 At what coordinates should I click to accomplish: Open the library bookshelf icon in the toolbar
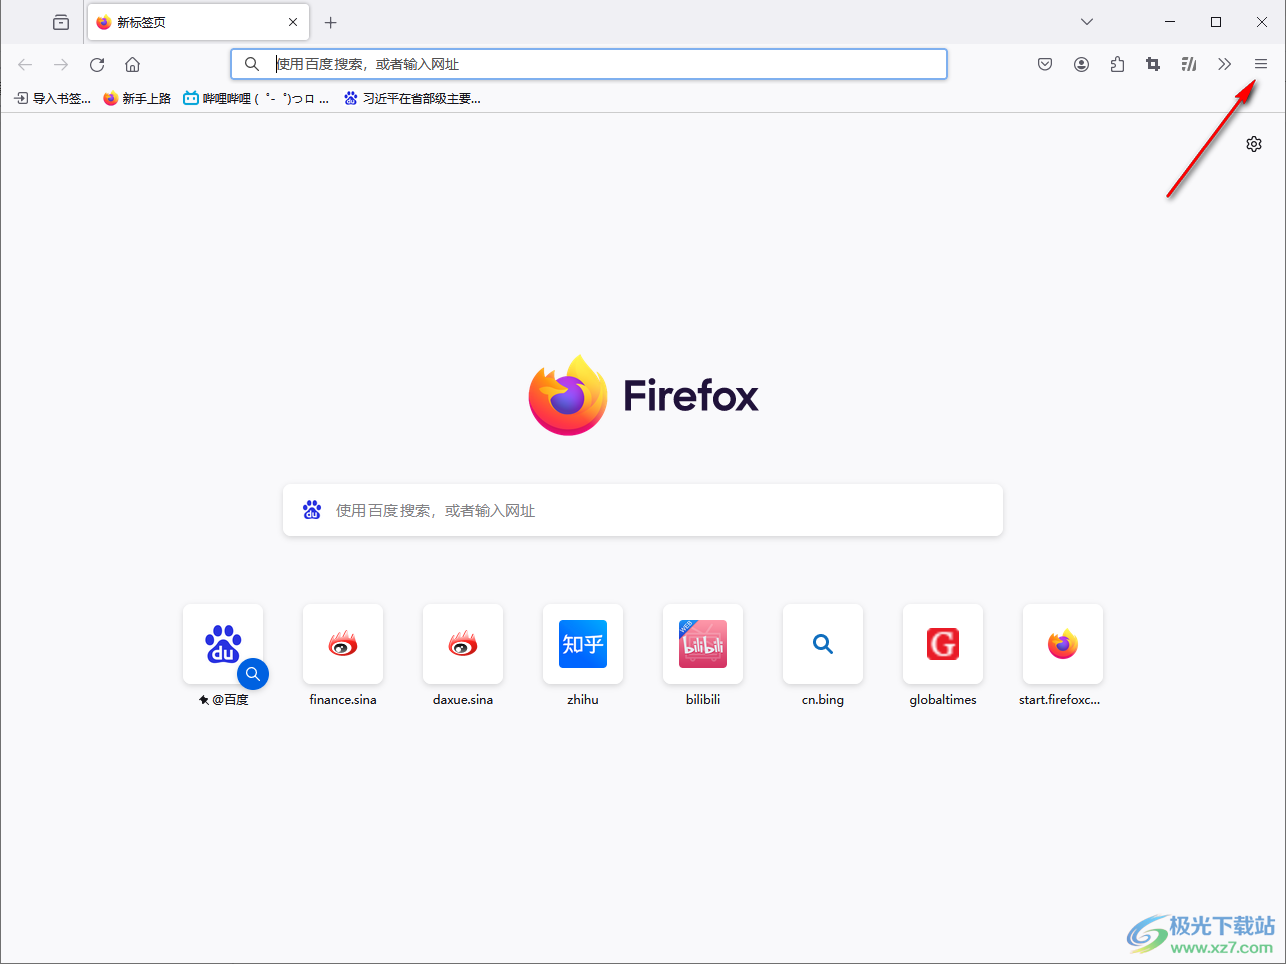tap(1189, 64)
